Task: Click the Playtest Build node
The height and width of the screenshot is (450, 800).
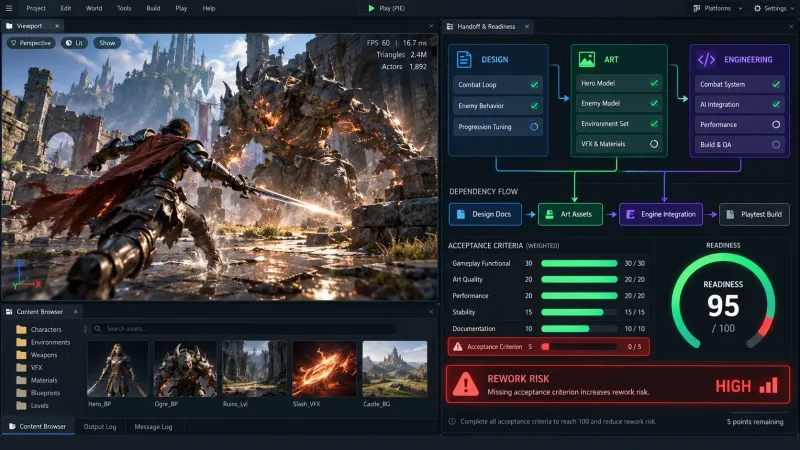Action: [x=754, y=214]
